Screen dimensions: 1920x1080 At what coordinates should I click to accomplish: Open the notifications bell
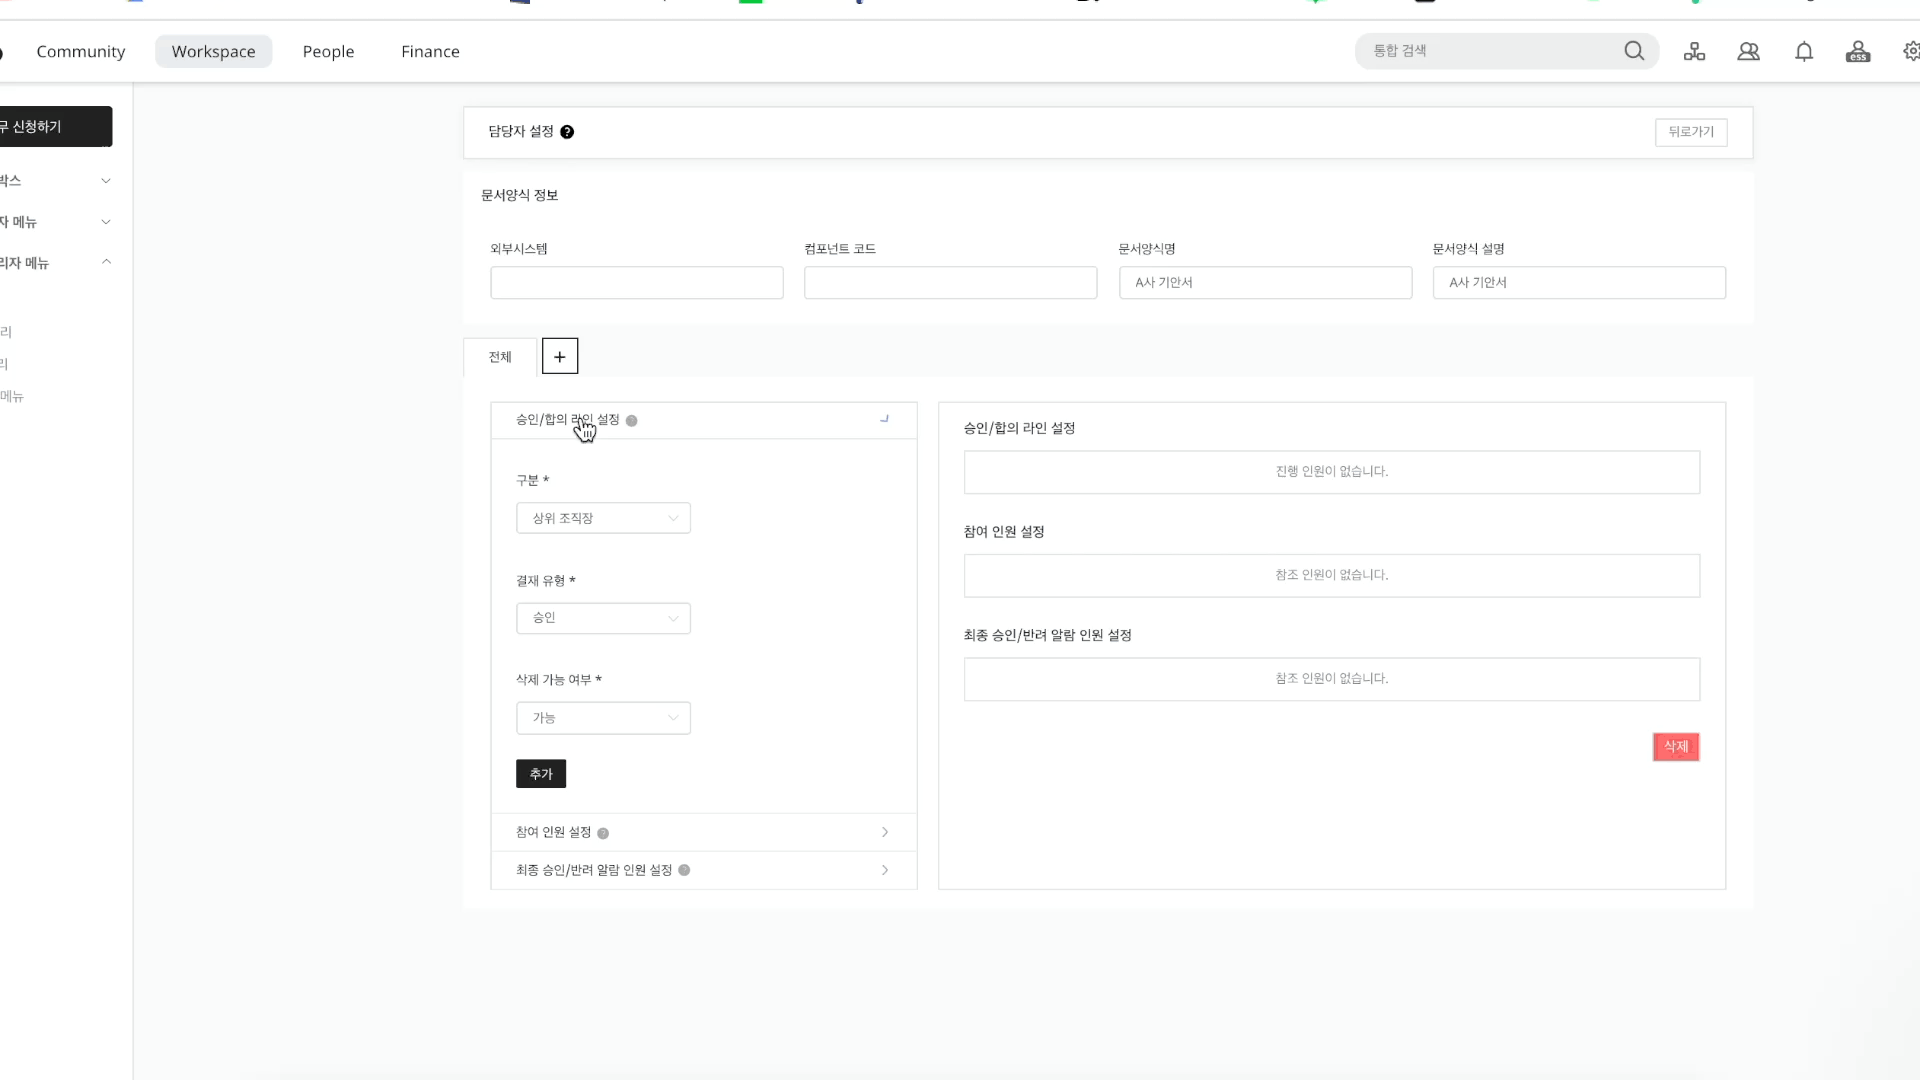click(1804, 51)
